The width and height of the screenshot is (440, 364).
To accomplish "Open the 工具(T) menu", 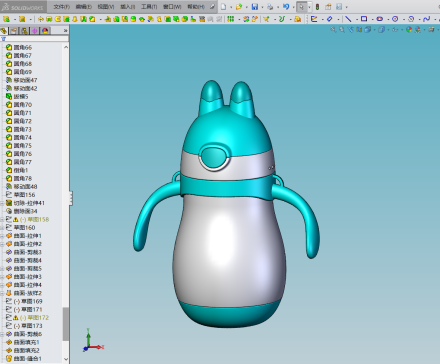I will [149, 7].
